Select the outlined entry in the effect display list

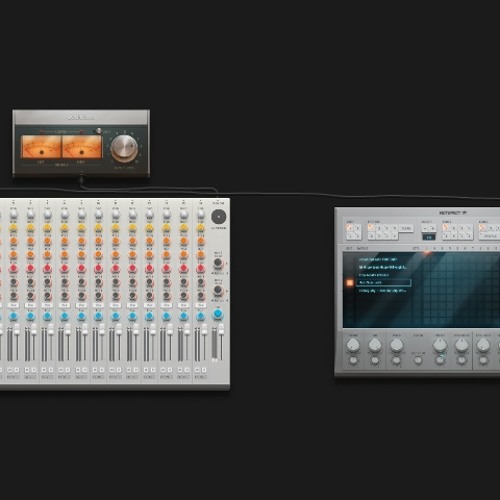coord(384,283)
